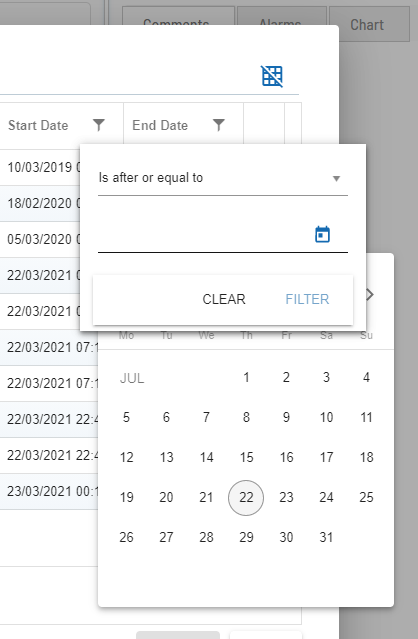Toggle the calendar picker icon
The width and height of the screenshot is (418, 639).
tap(322, 234)
